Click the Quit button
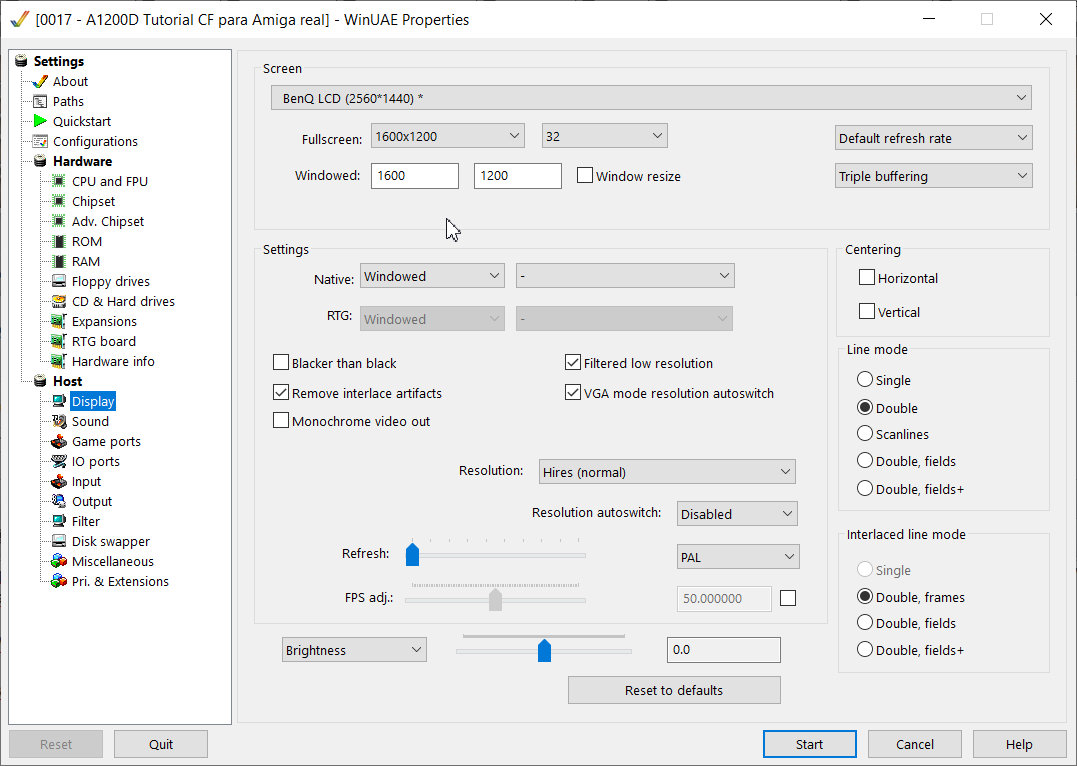1077x766 pixels. point(161,744)
